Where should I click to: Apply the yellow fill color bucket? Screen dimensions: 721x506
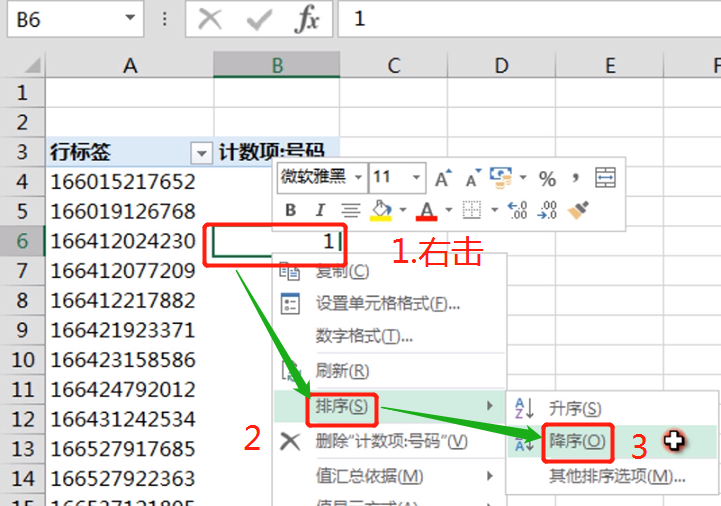[x=381, y=211]
